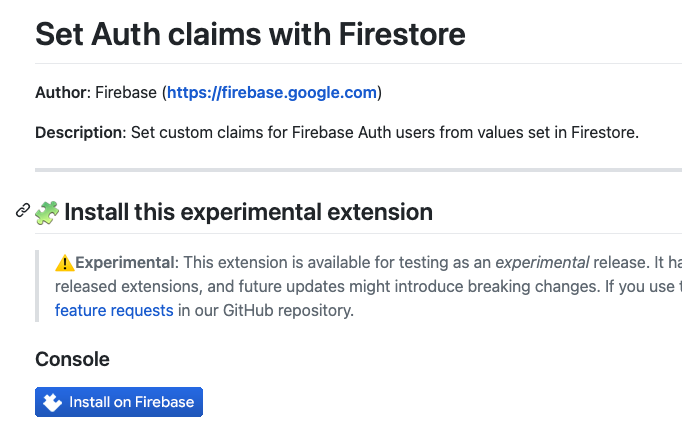The height and width of the screenshot is (443, 682).
Task: Click the Set Auth claims with Firestore title
Action: coord(250,34)
